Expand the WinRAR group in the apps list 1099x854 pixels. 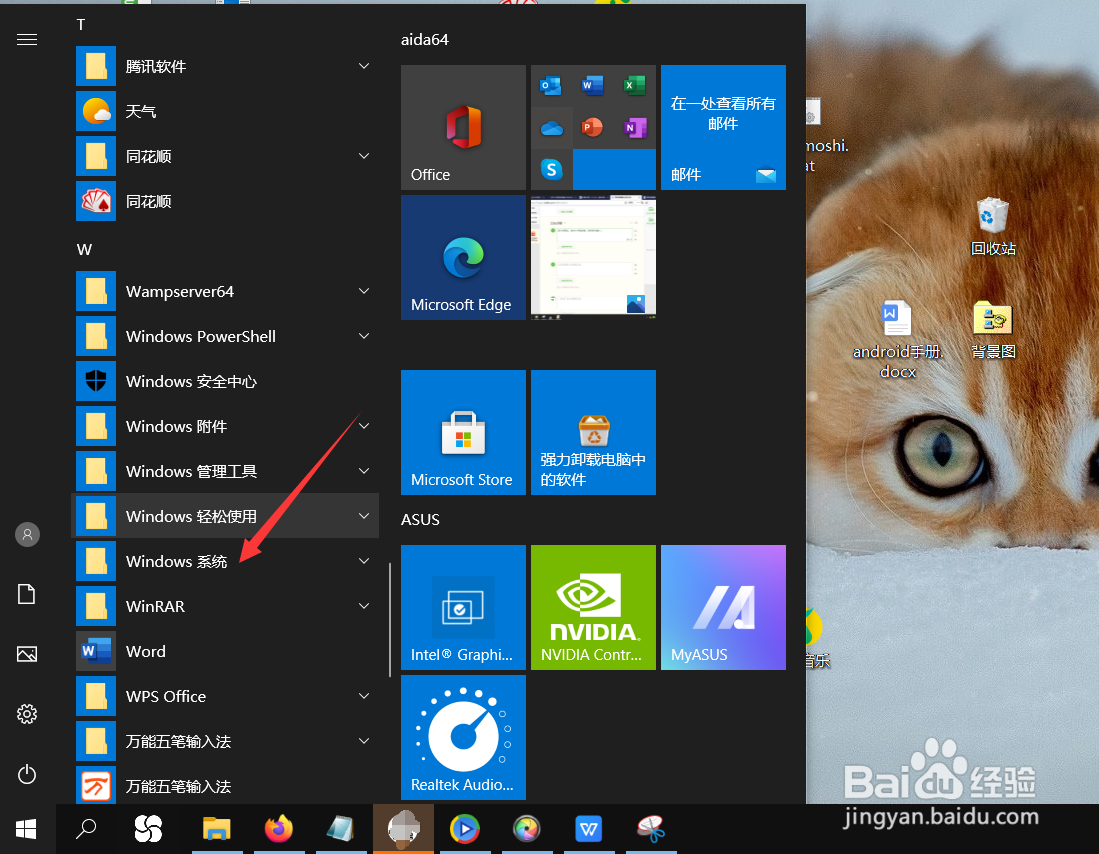click(x=364, y=606)
